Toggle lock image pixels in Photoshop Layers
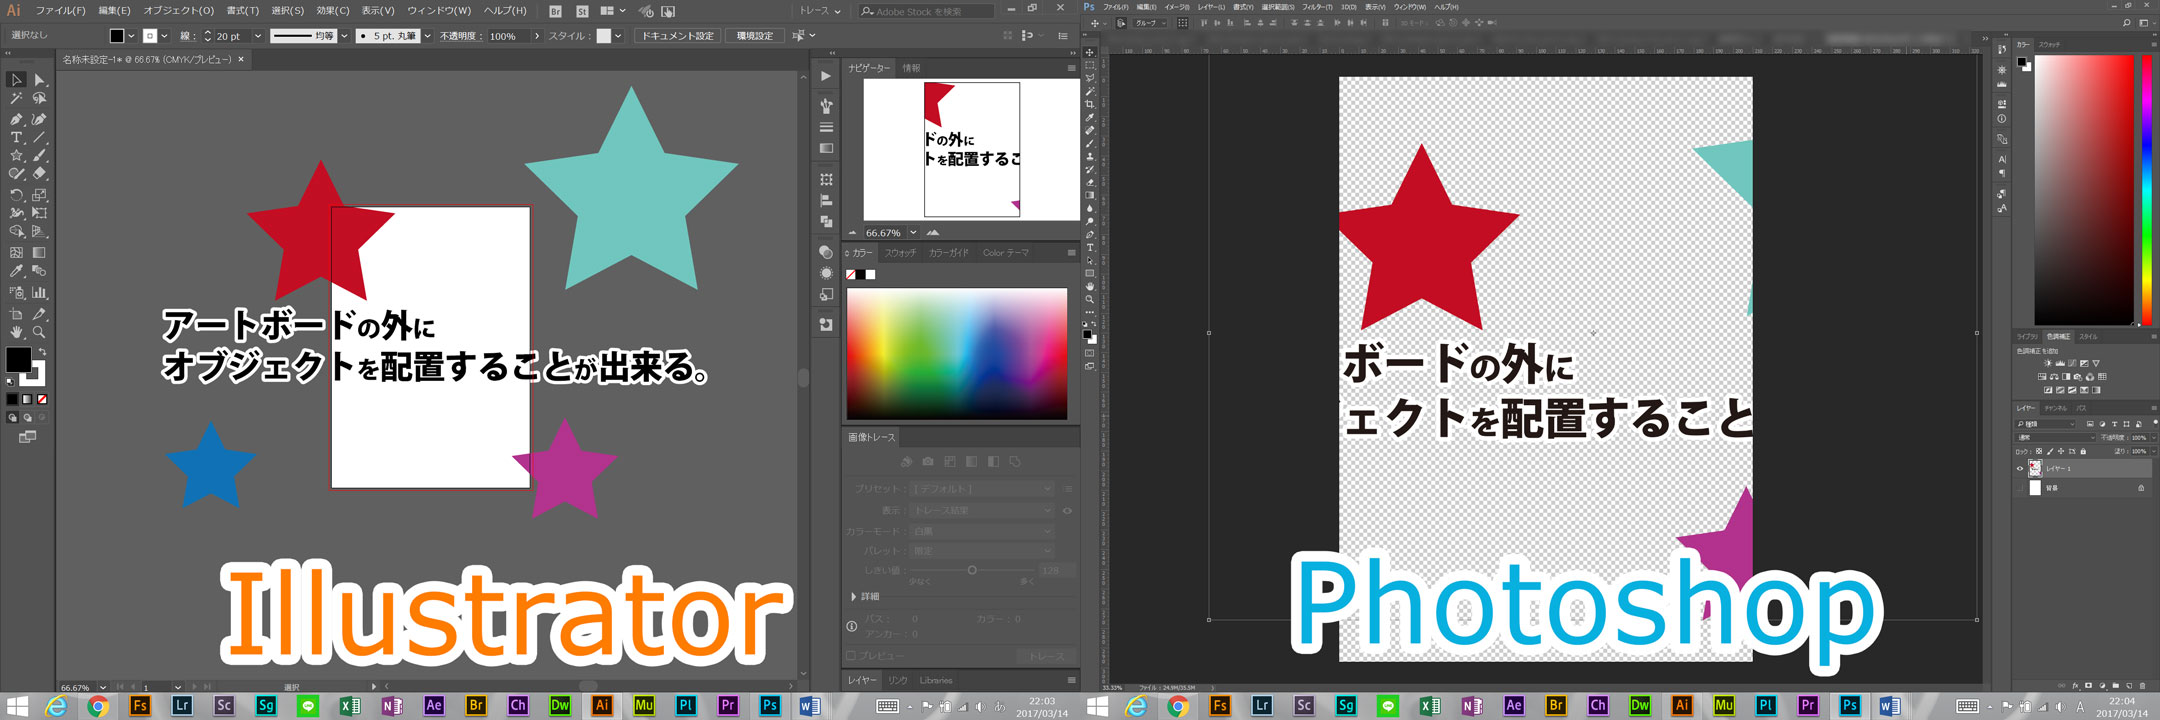Screen dimensions: 2160x720 coord(2050,451)
